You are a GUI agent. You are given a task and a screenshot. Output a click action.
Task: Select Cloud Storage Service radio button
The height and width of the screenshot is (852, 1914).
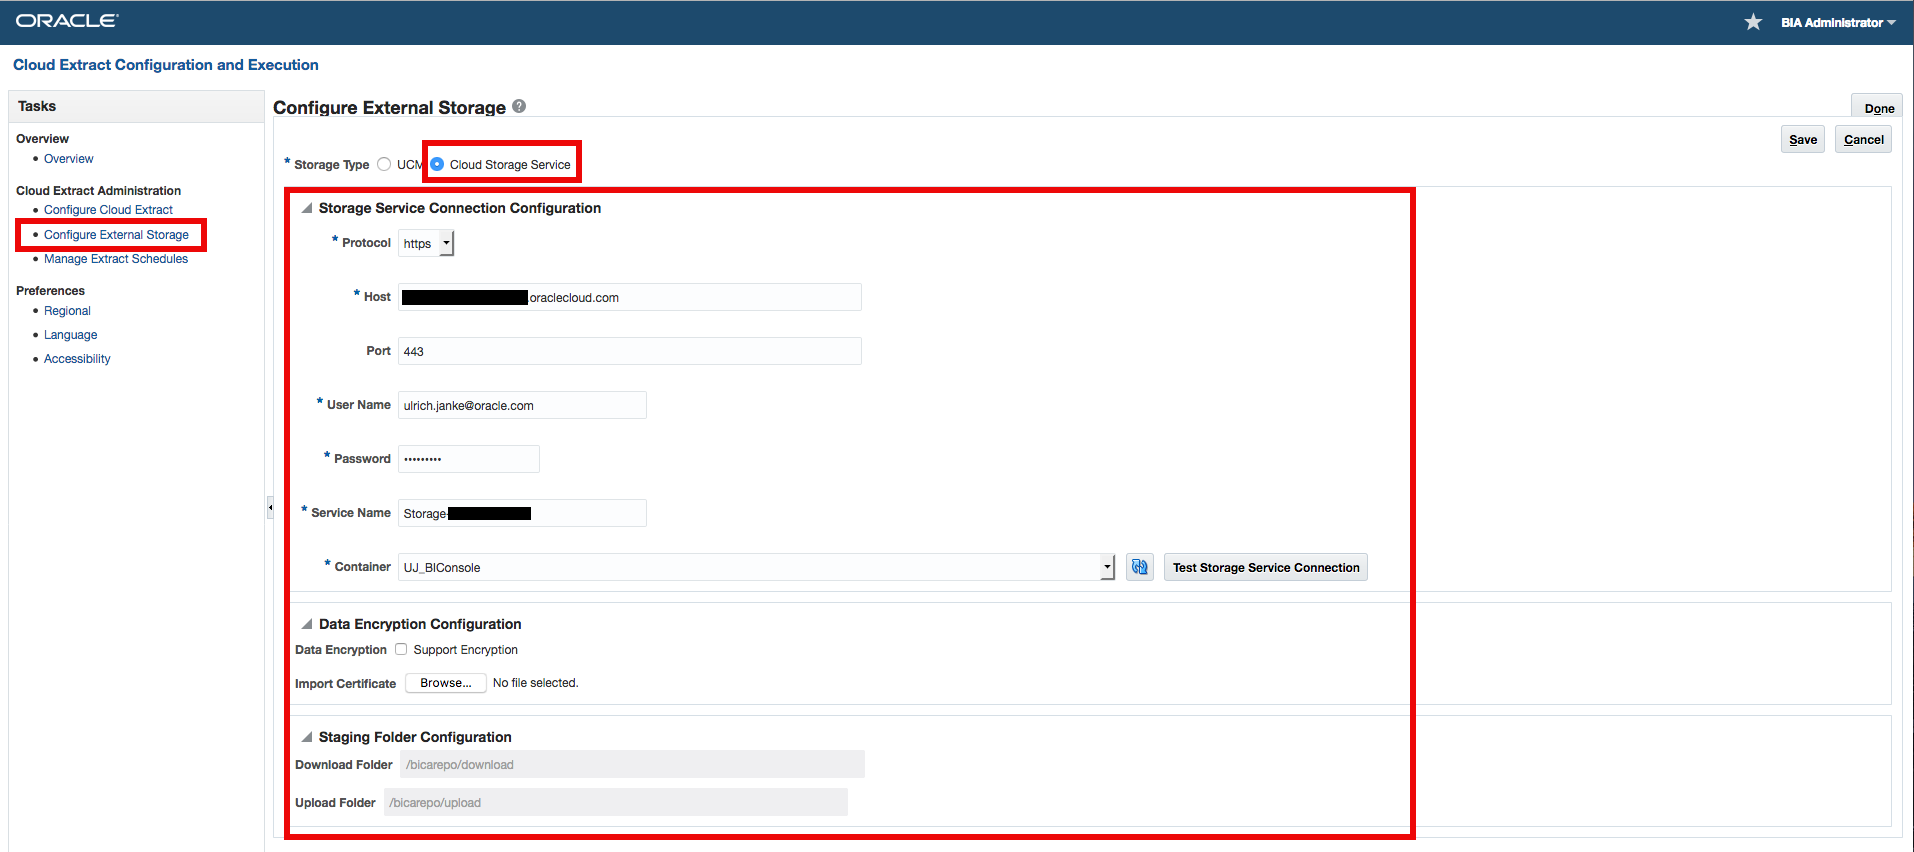(x=437, y=164)
